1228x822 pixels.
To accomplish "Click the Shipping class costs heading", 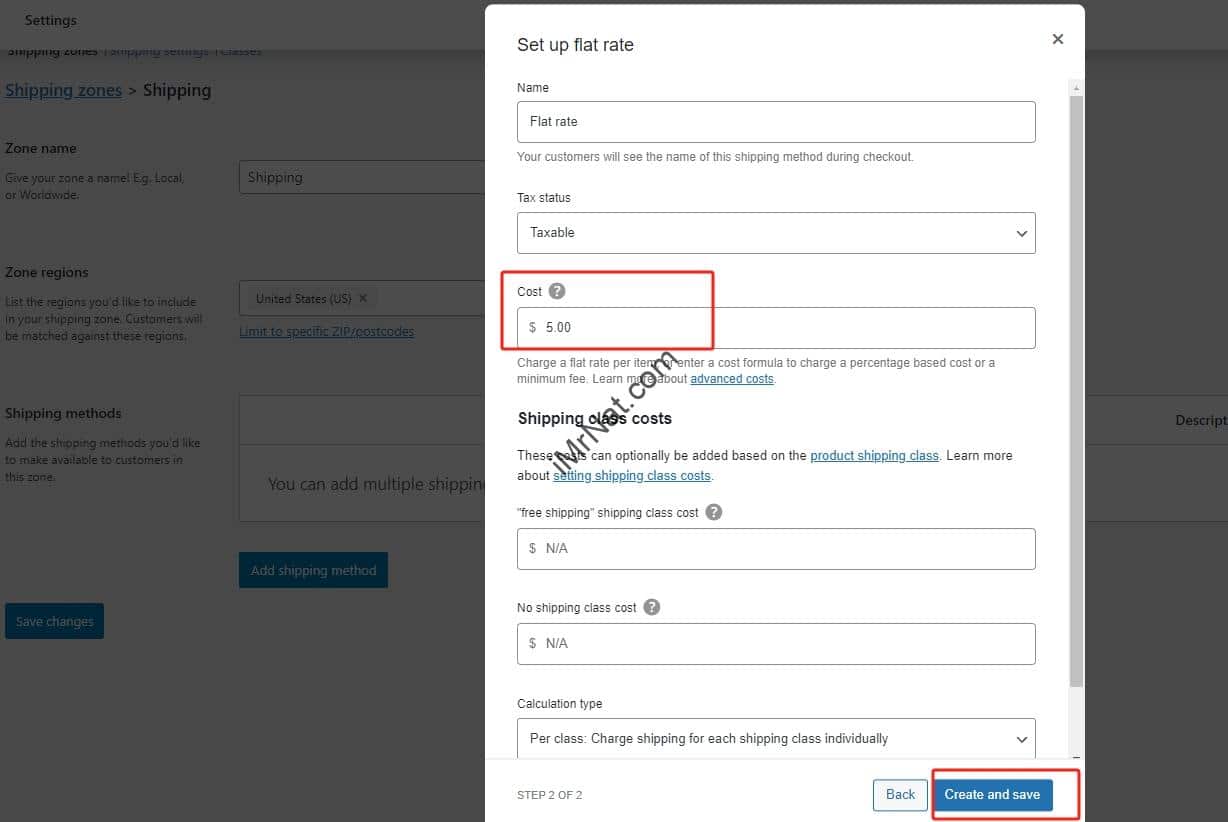I will tap(595, 418).
